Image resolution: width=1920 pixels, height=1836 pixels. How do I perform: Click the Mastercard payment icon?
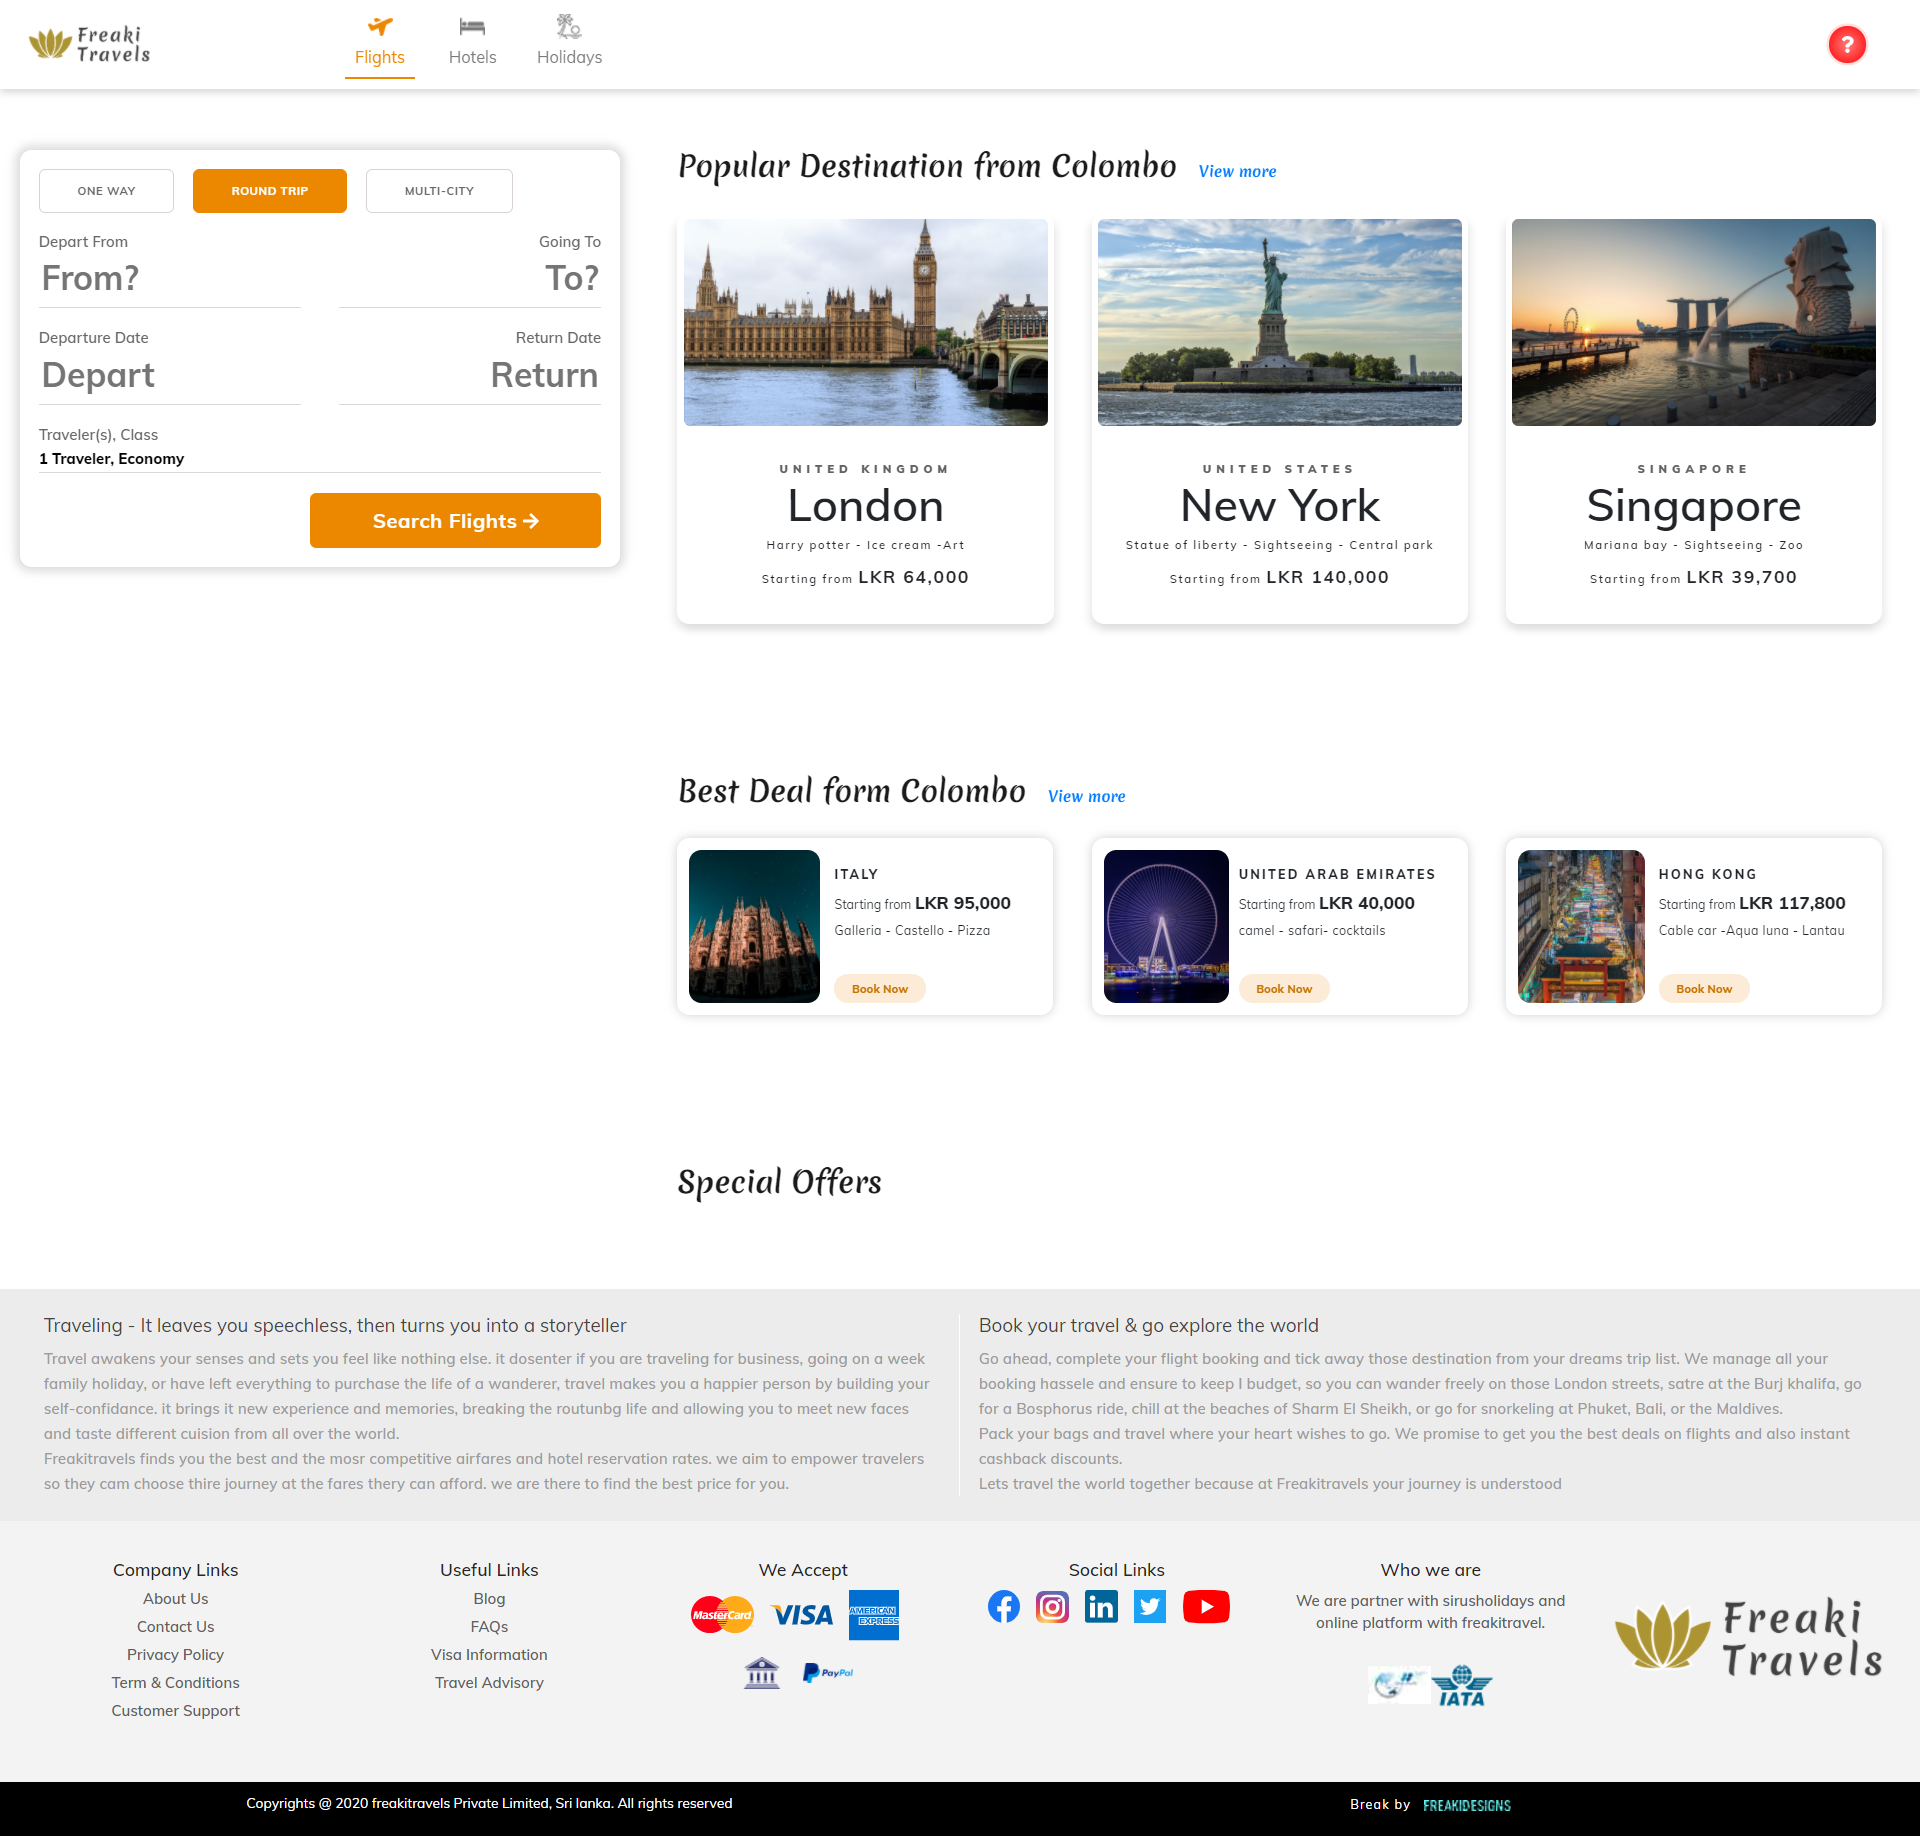[x=721, y=1614]
